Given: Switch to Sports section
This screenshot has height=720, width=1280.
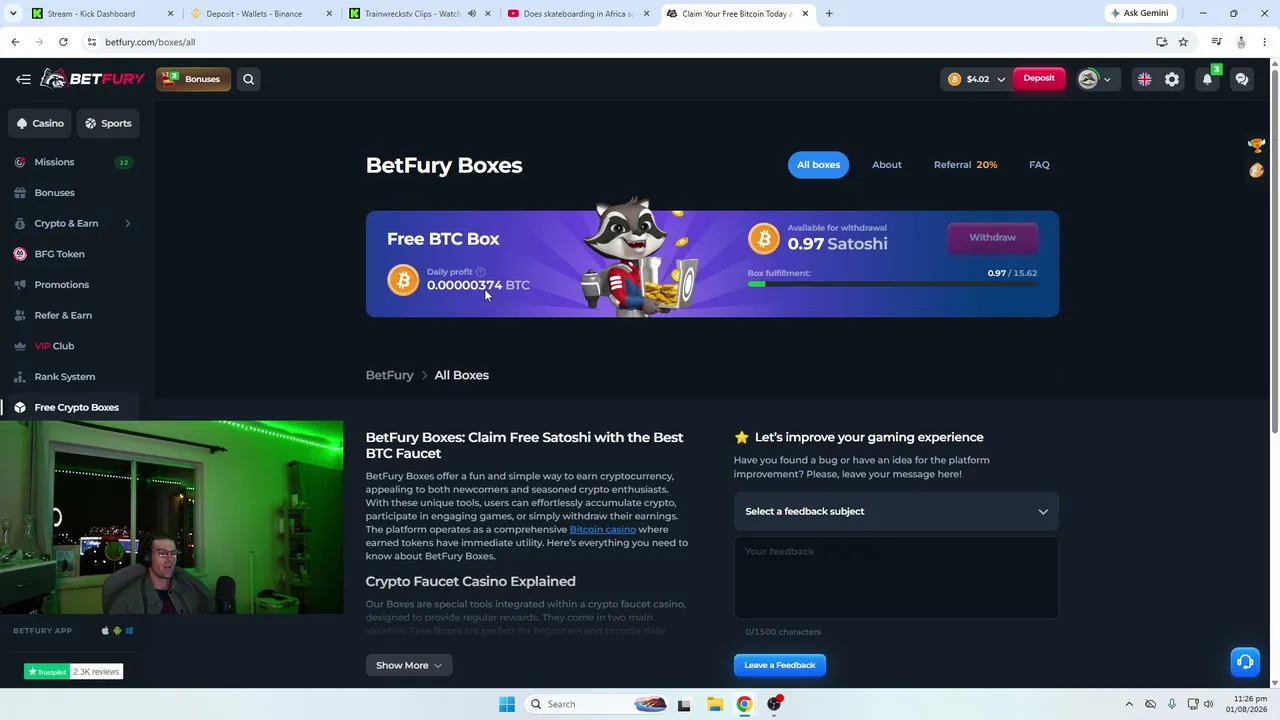Looking at the screenshot, I should tap(108, 123).
